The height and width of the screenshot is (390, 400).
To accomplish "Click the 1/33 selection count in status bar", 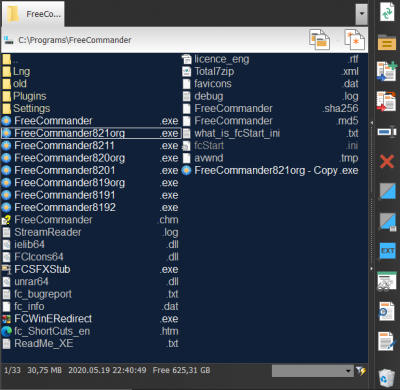I will (x=12, y=370).
